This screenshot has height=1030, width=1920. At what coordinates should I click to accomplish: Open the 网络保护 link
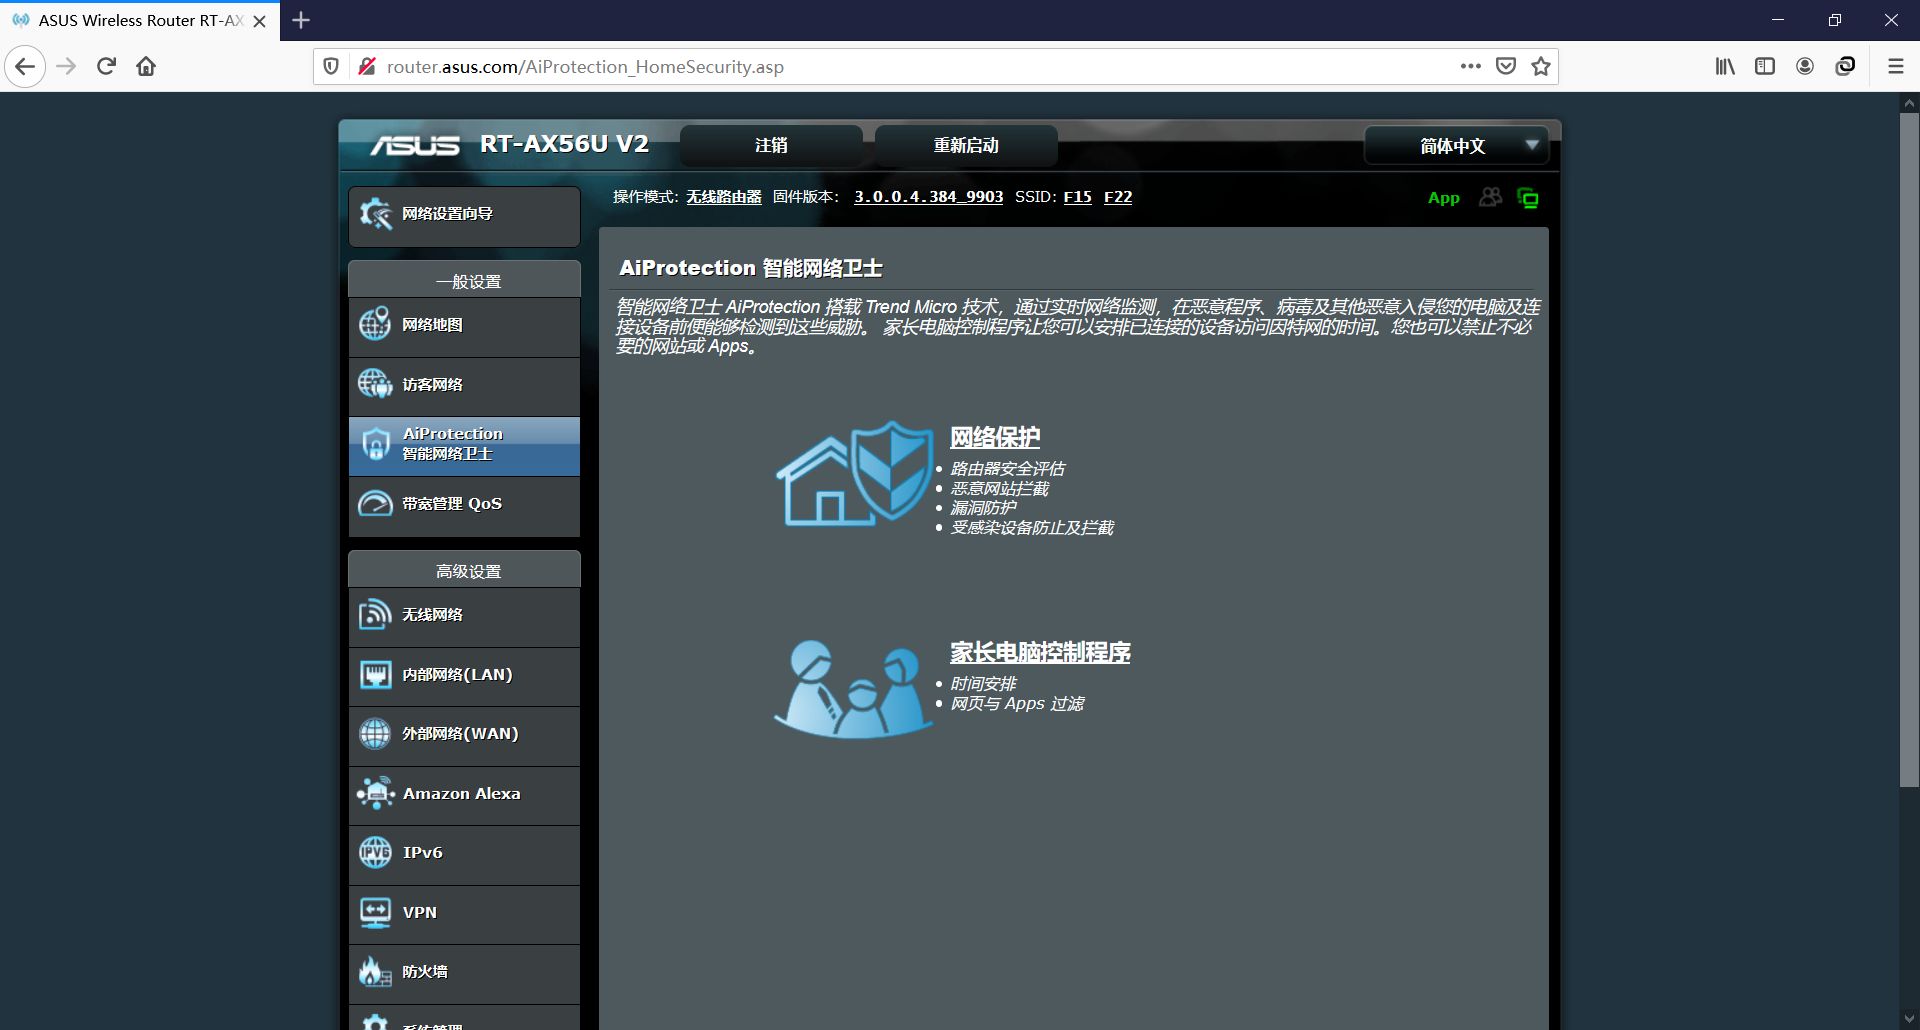point(995,437)
